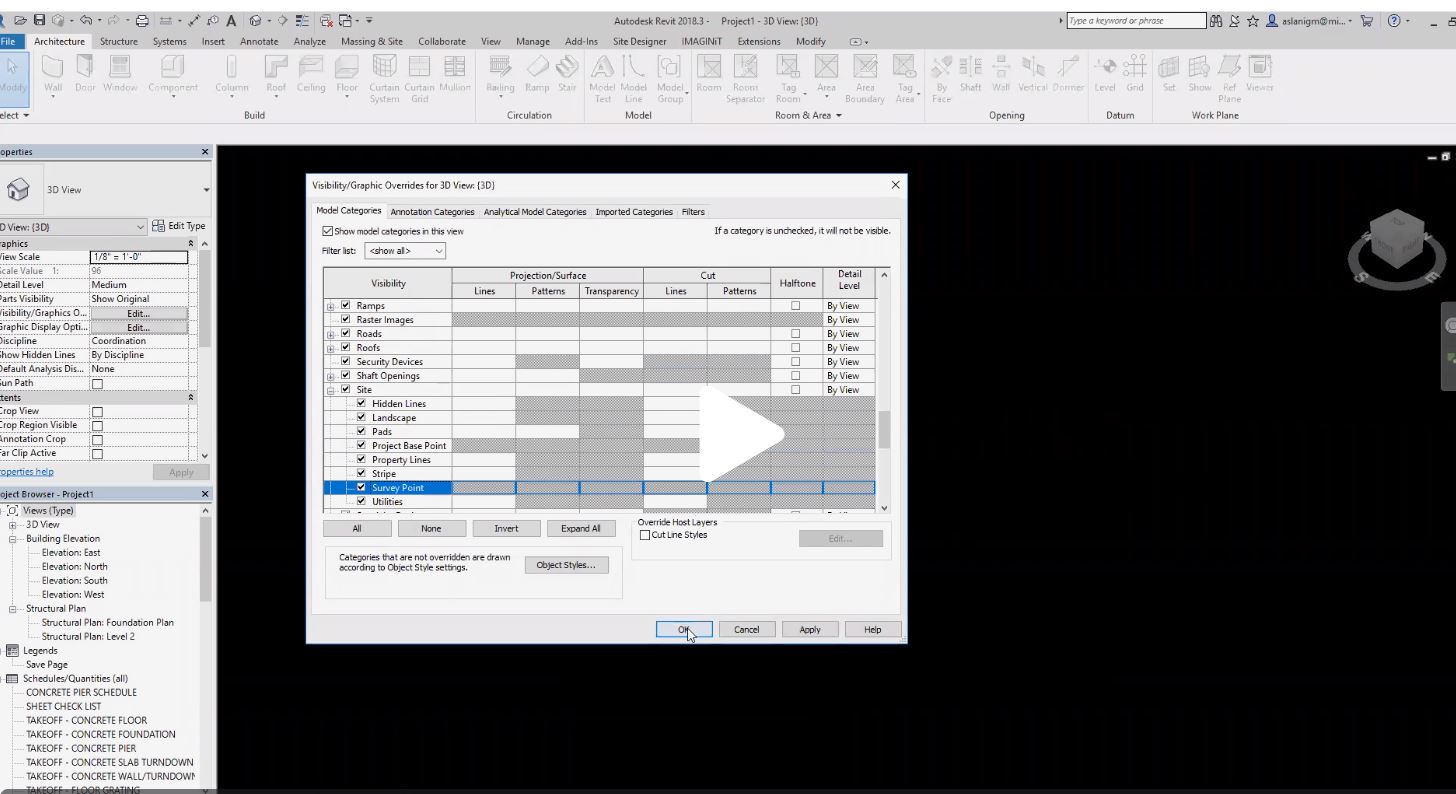Click the Survey Point projection pattern override cell
Viewport: 1456px width, 794px height.
[x=548, y=487]
